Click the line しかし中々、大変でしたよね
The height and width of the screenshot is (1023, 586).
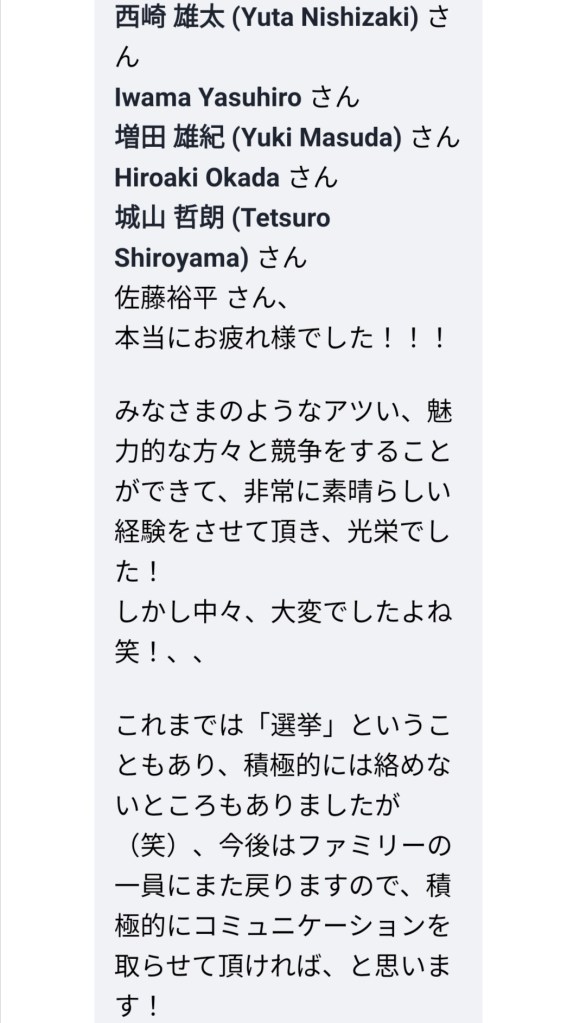click(283, 612)
